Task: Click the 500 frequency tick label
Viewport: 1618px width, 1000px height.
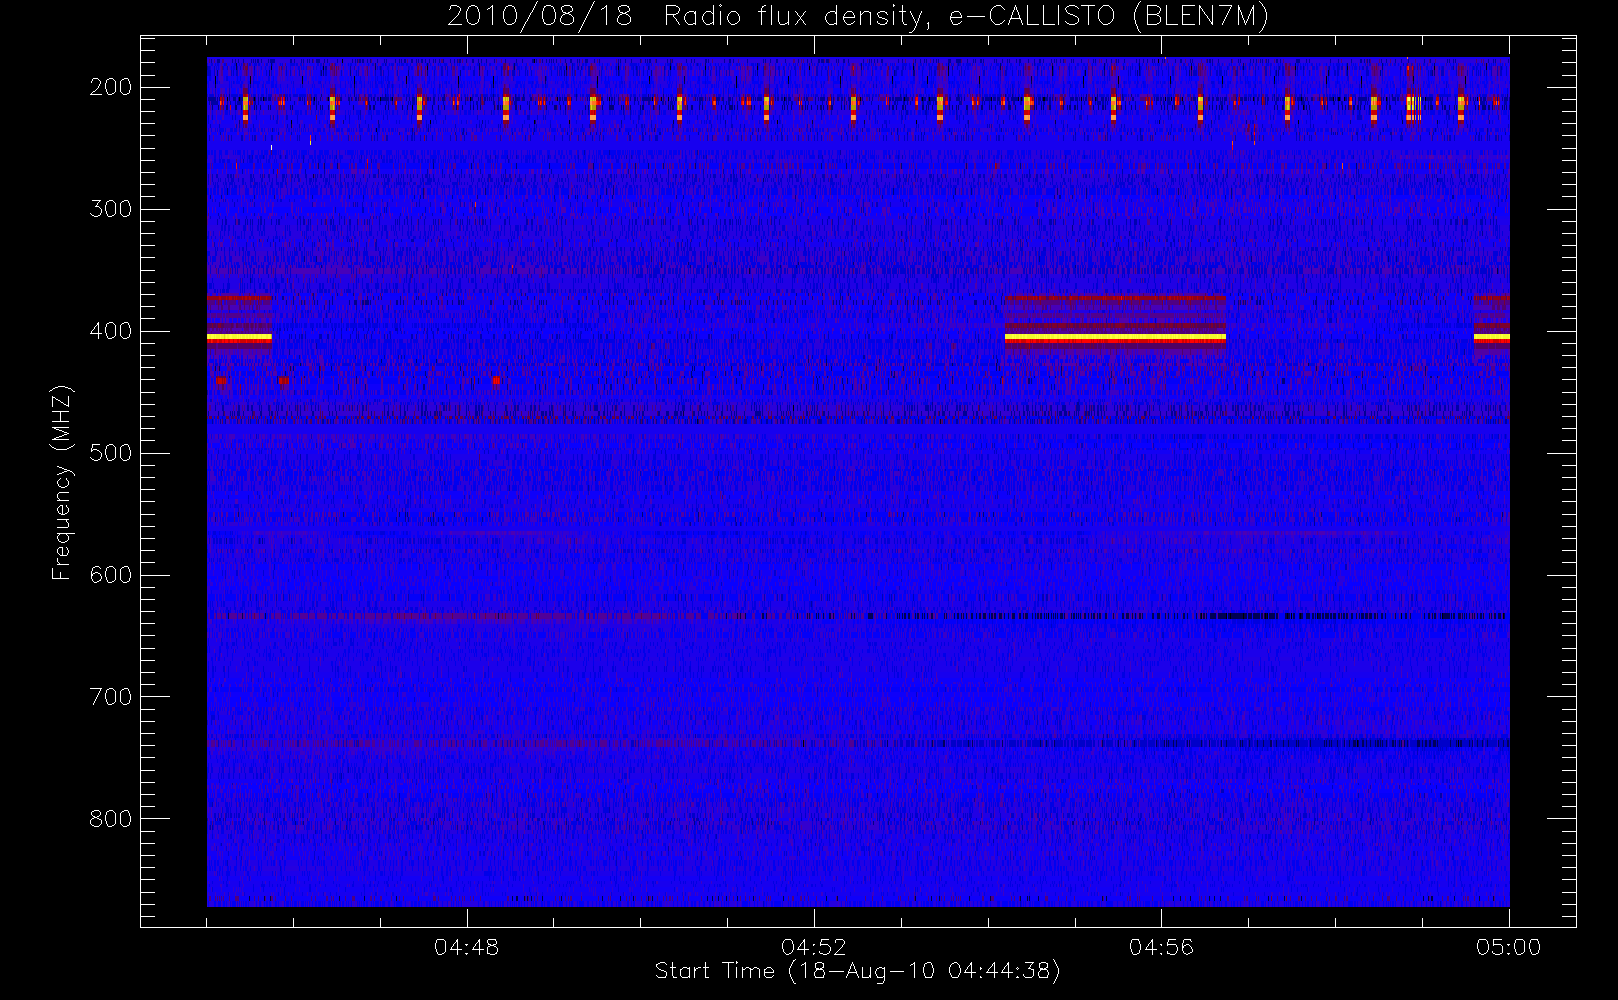Action: [x=111, y=453]
